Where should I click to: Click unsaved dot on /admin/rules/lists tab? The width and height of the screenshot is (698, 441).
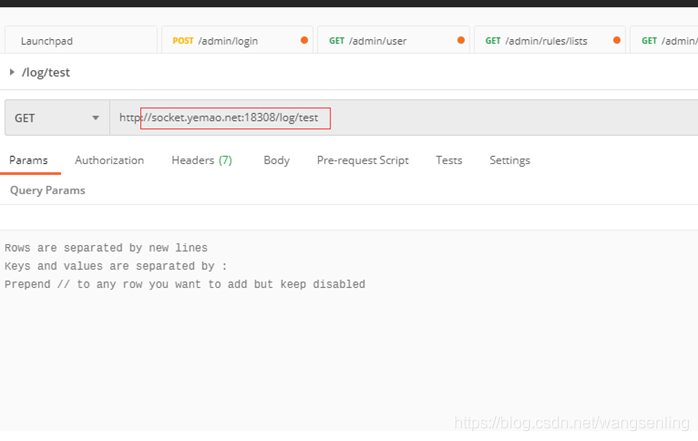point(617,40)
